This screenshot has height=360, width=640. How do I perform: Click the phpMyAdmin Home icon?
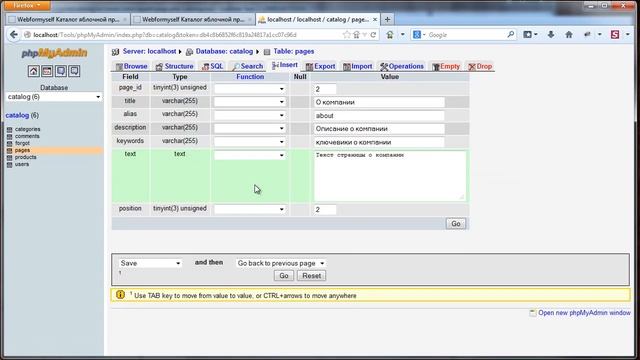[x=33, y=71]
